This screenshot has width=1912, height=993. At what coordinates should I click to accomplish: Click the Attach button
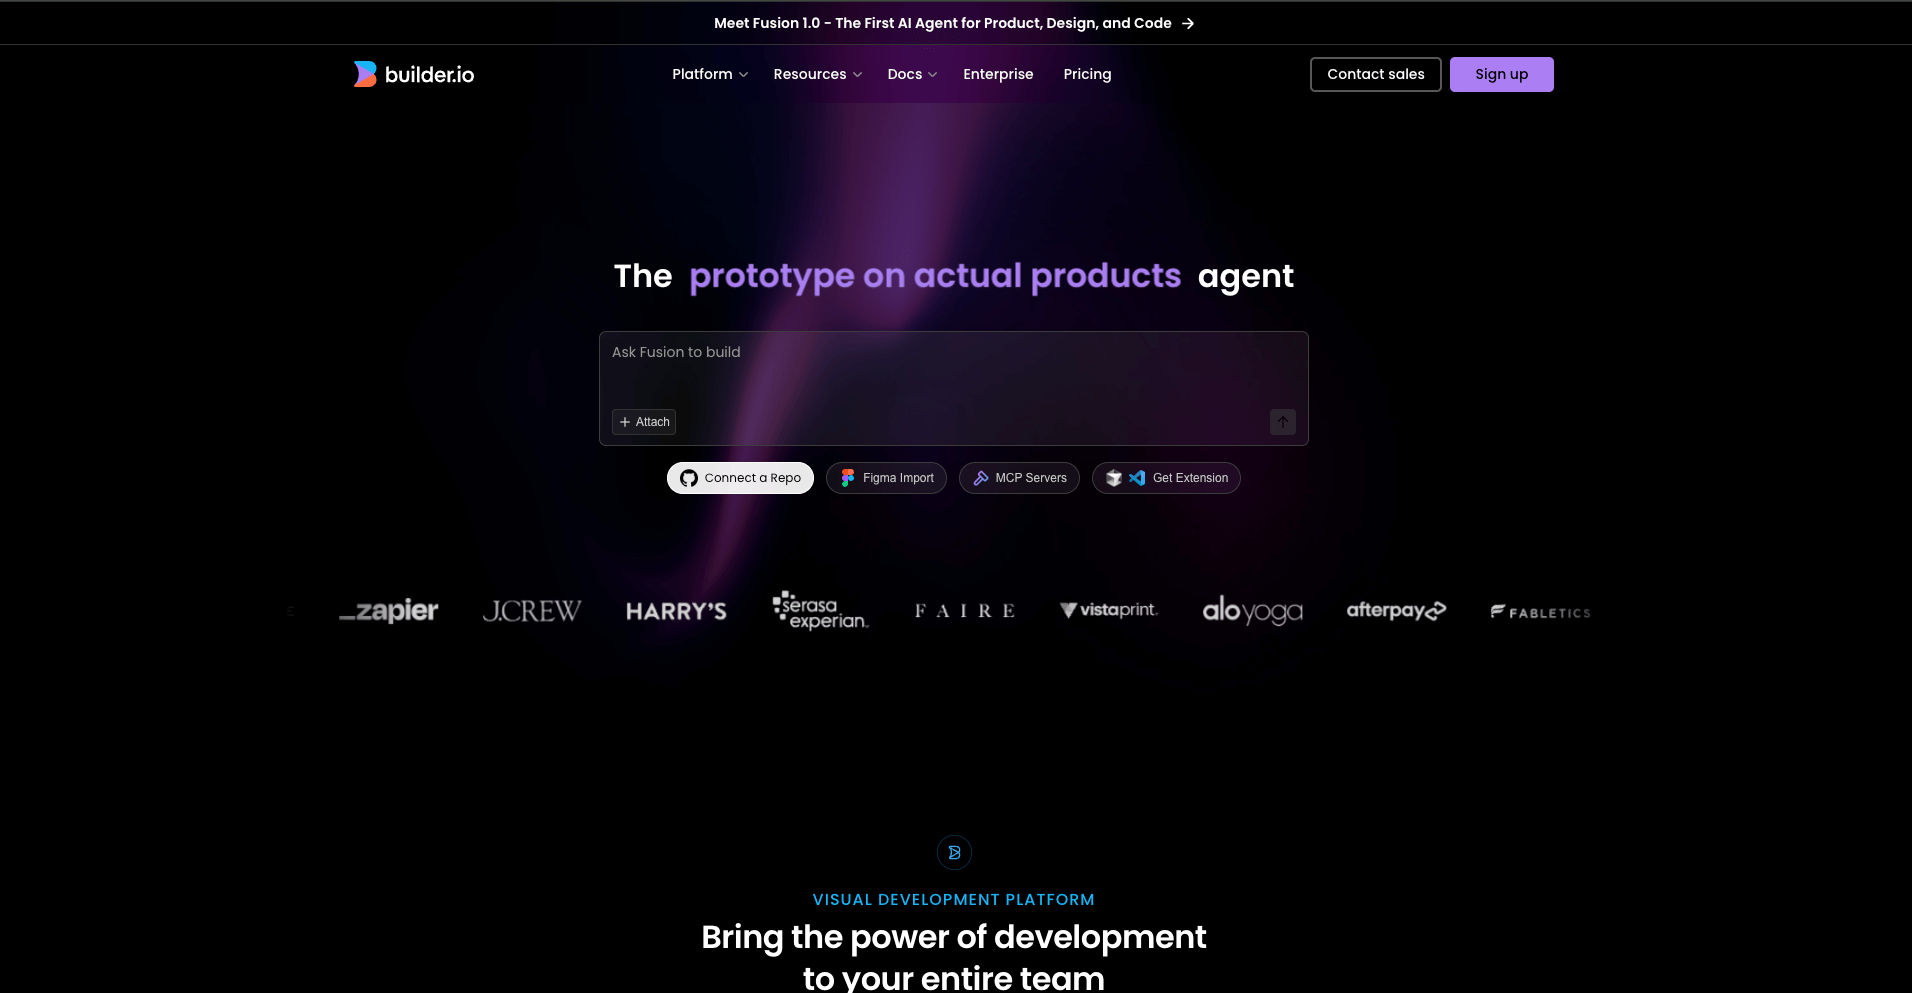coord(644,422)
